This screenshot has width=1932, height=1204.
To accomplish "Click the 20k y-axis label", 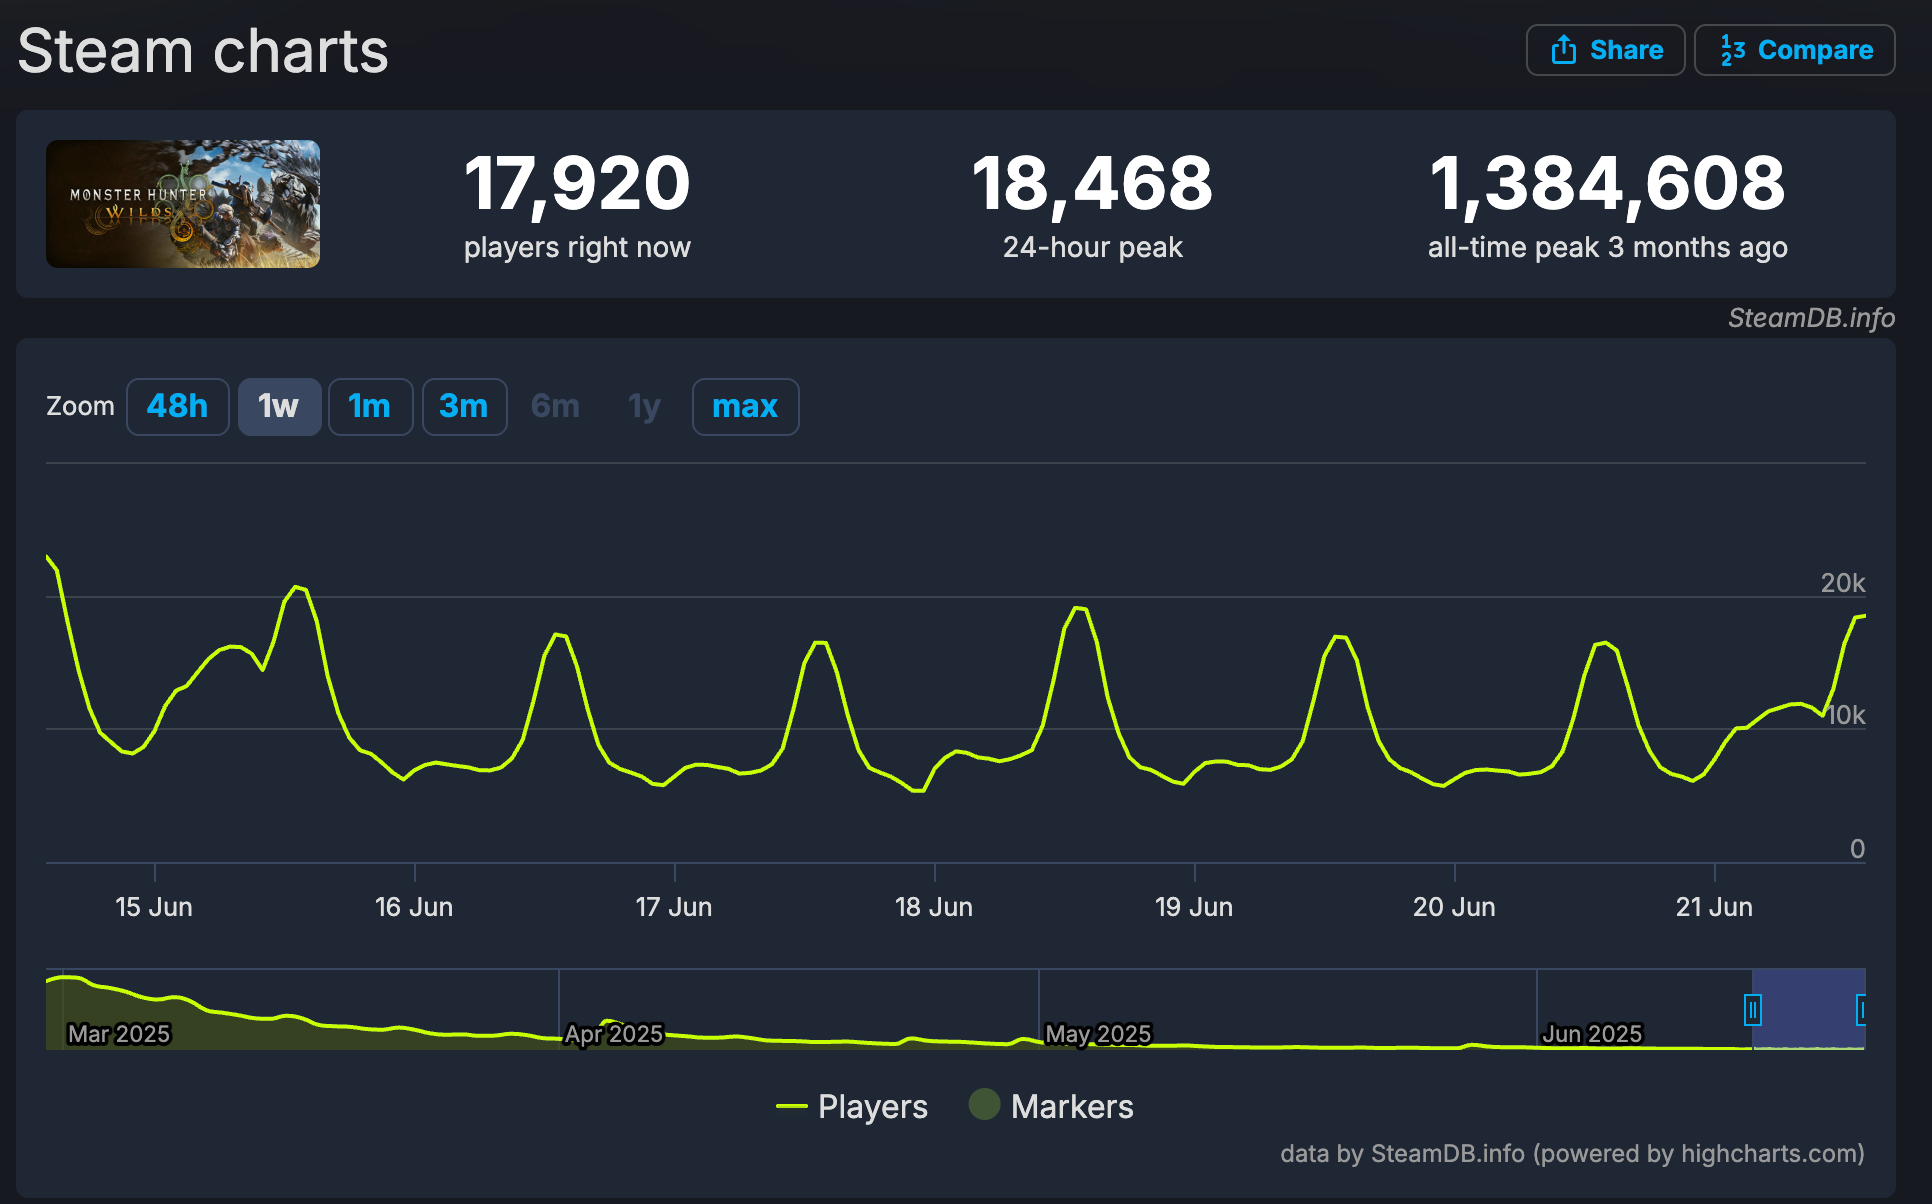I will (x=1843, y=583).
